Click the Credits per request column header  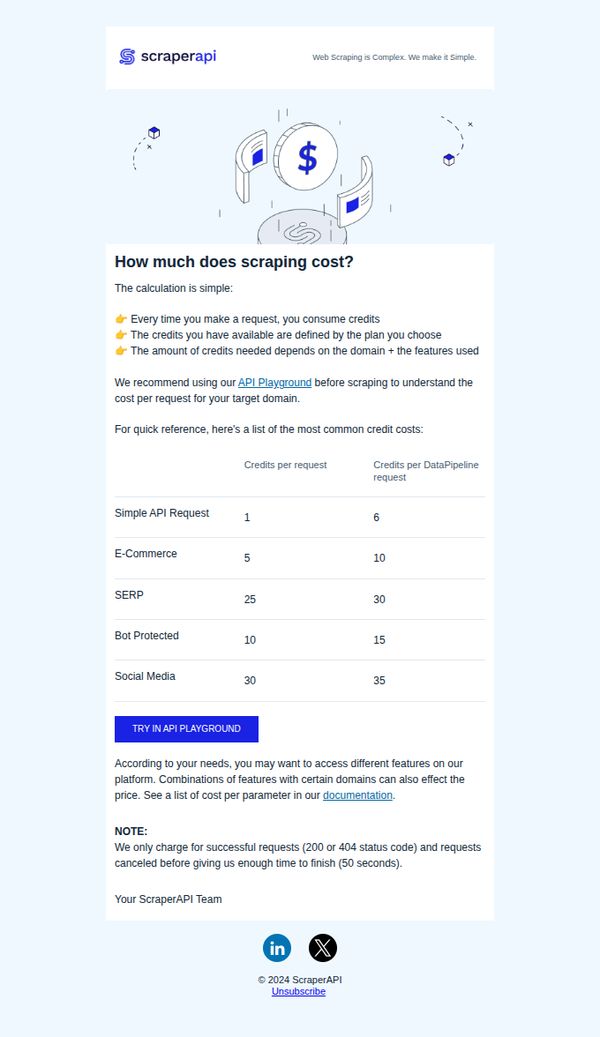tap(285, 465)
